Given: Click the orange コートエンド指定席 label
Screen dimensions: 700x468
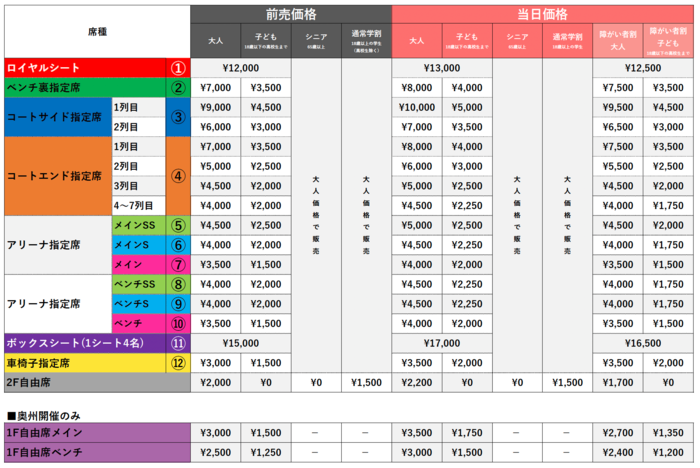Looking at the screenshot, I should pos(56,176).
